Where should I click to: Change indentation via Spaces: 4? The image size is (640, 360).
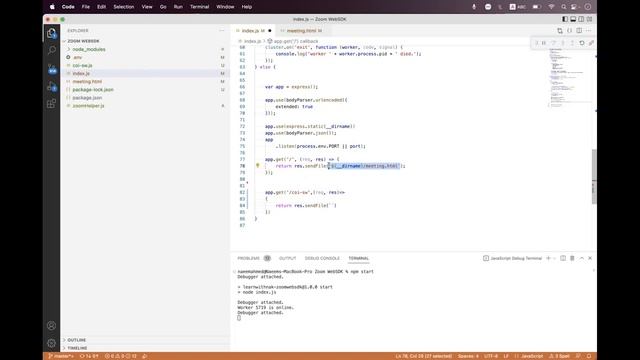[468, 356]
